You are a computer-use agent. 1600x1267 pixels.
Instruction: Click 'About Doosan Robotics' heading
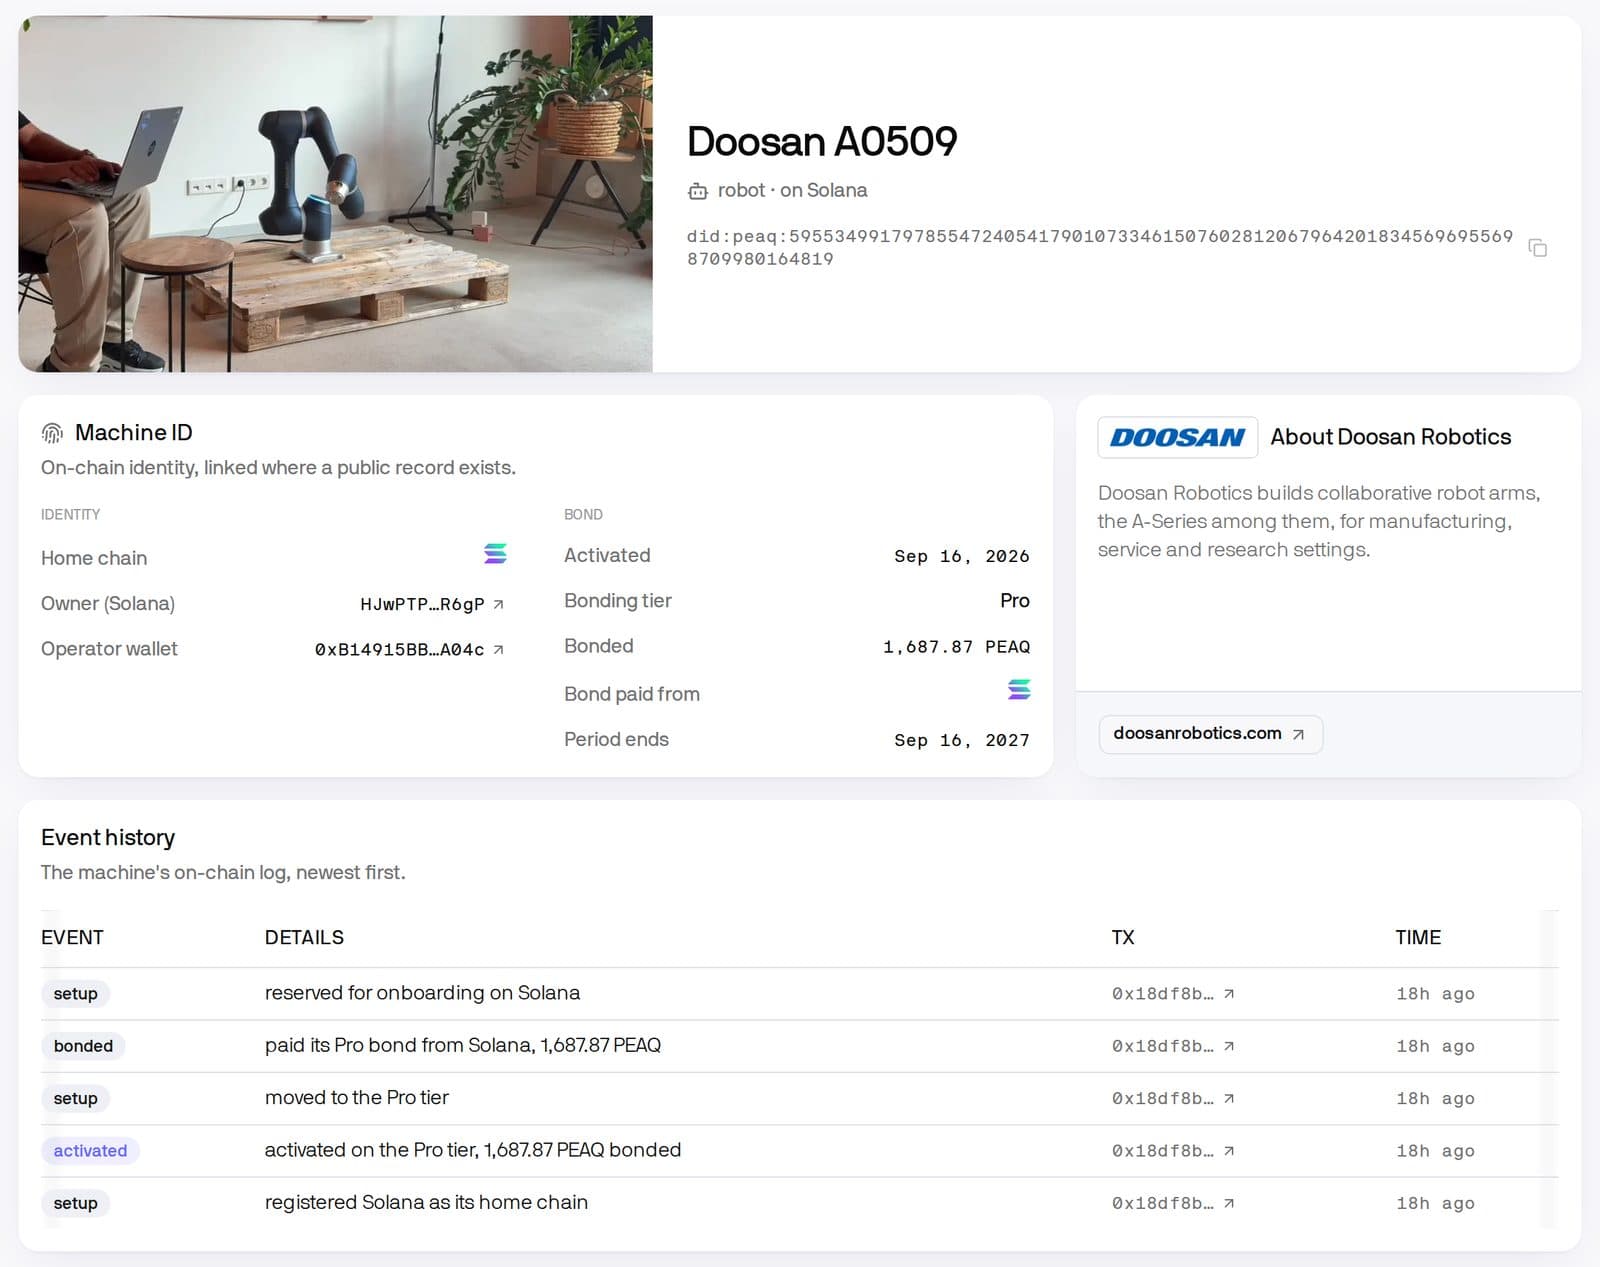[1390, 437]
